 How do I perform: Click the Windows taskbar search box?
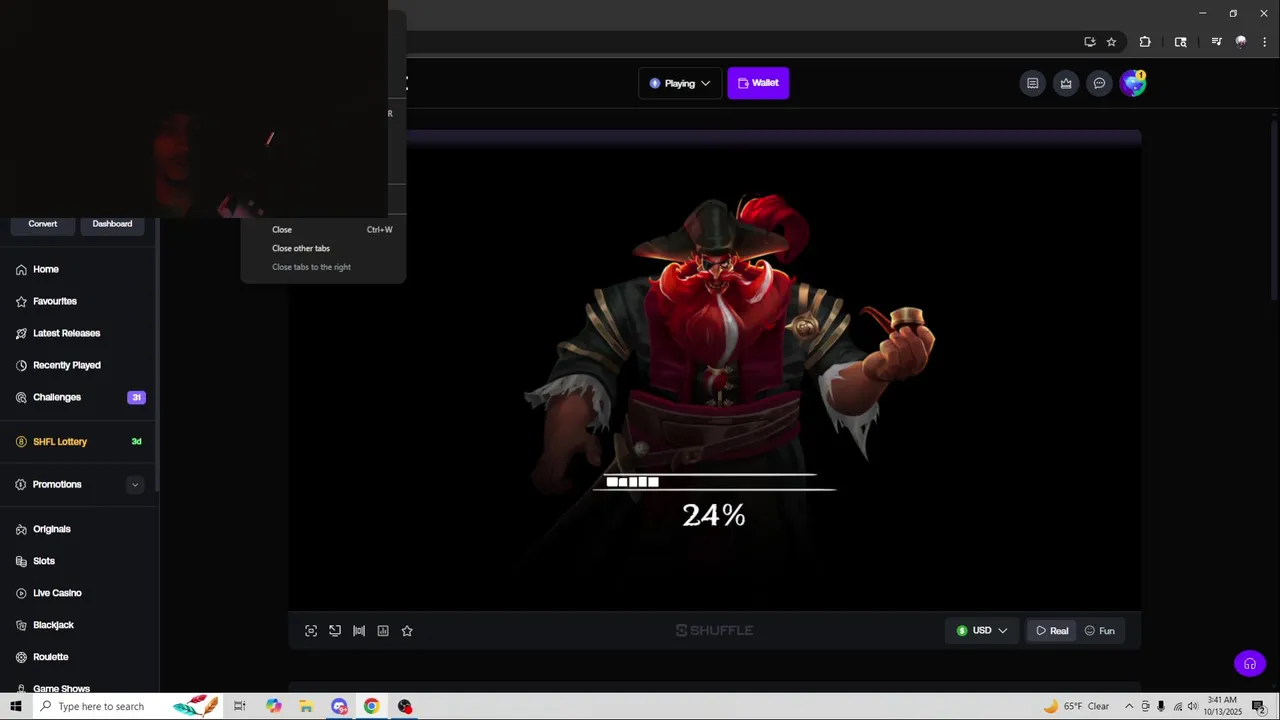coord(127,706)
